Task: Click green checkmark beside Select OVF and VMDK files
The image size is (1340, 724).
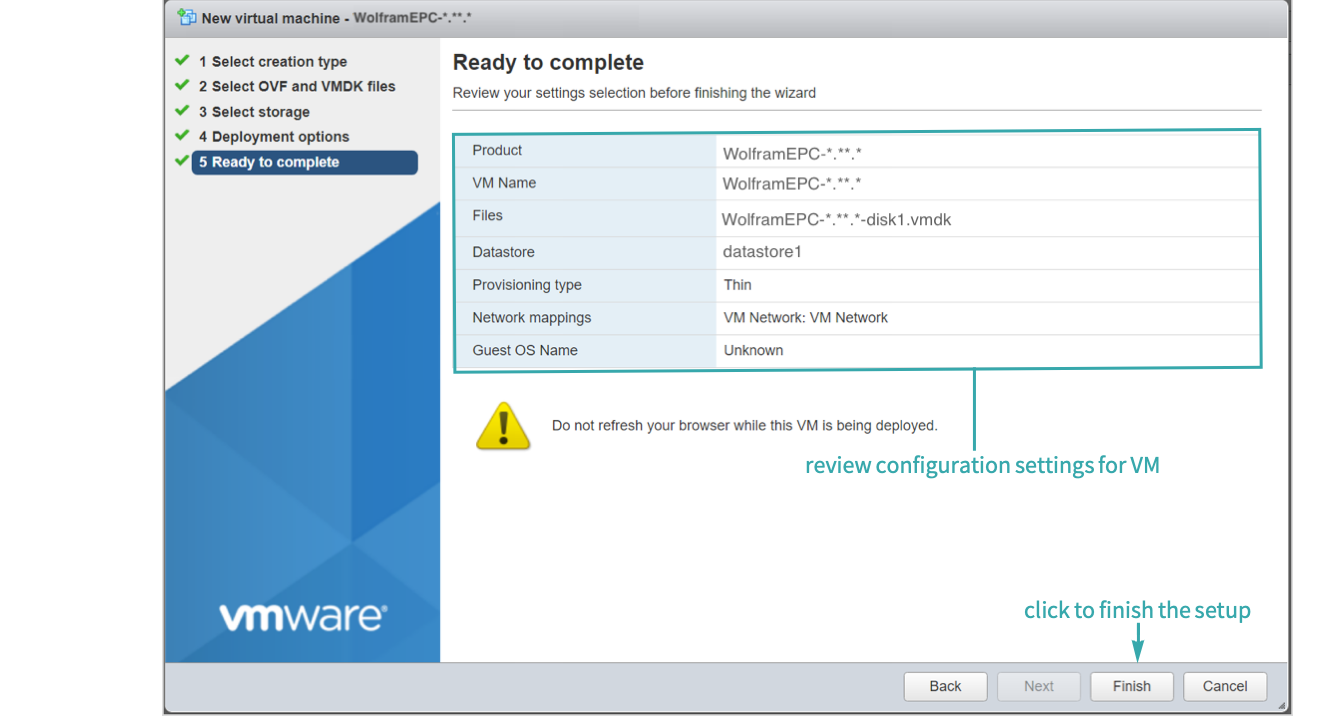Action: tap(182, 86)
